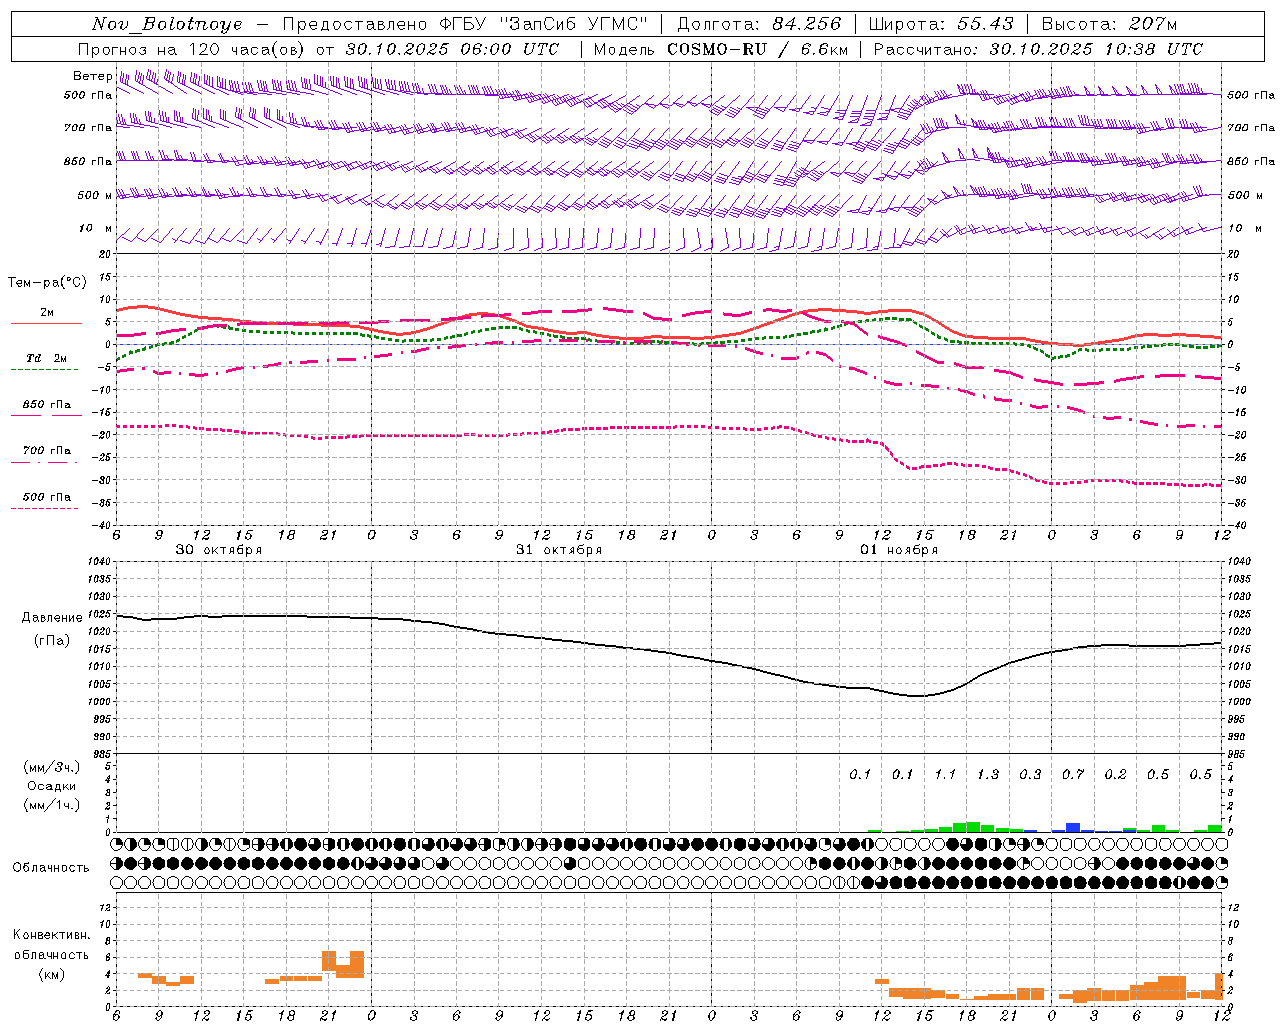The height and width of the screenshot is (1024, 1280).
Task: Click the '700 гПа' temperature legend entry
Action: click(x=46, y=451)
